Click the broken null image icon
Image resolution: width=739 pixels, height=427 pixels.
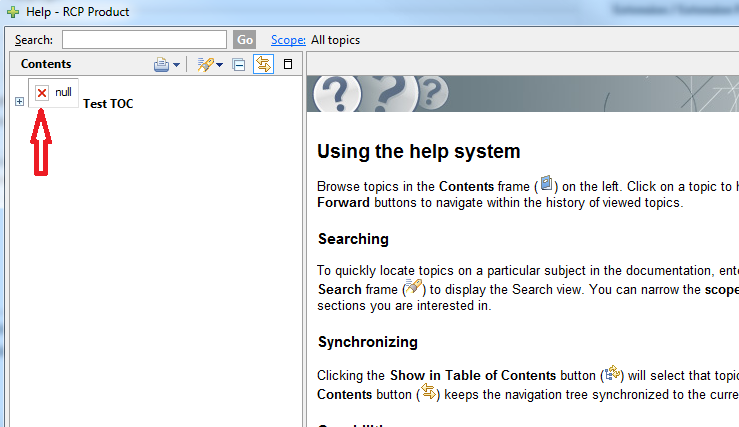point(42,93)
